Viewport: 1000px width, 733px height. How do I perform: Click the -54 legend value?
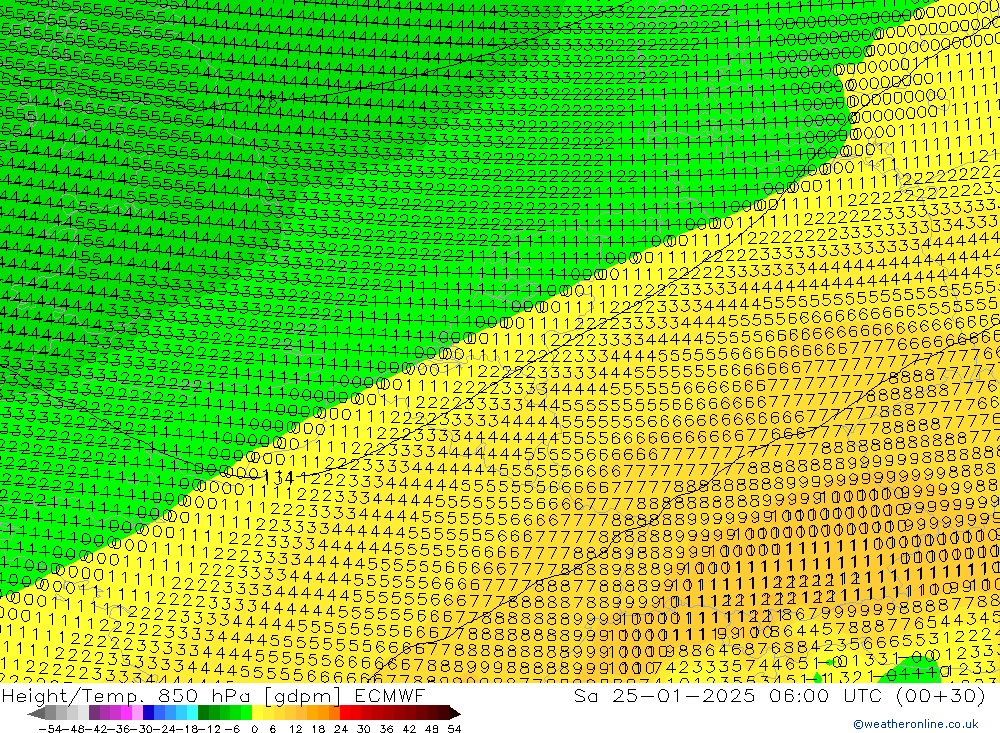[50, 729]
